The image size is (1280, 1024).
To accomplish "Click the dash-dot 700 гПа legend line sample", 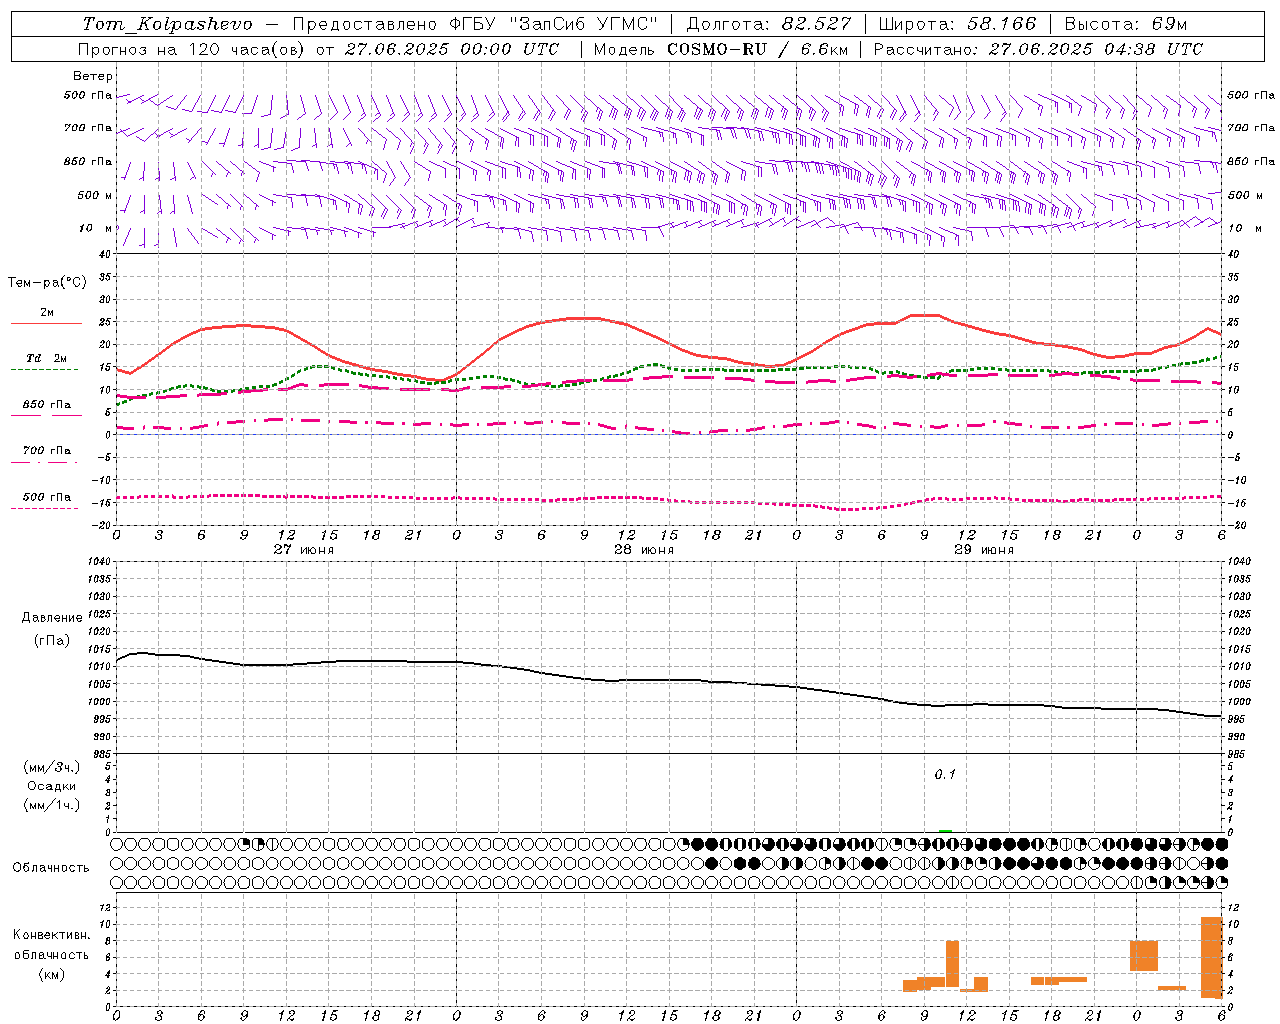I will (x=44, y=462).
